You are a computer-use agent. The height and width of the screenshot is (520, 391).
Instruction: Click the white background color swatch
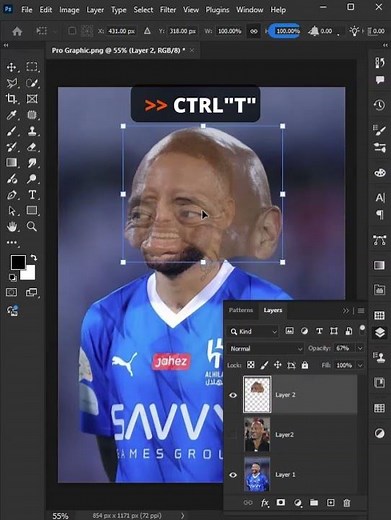point(30,274)
